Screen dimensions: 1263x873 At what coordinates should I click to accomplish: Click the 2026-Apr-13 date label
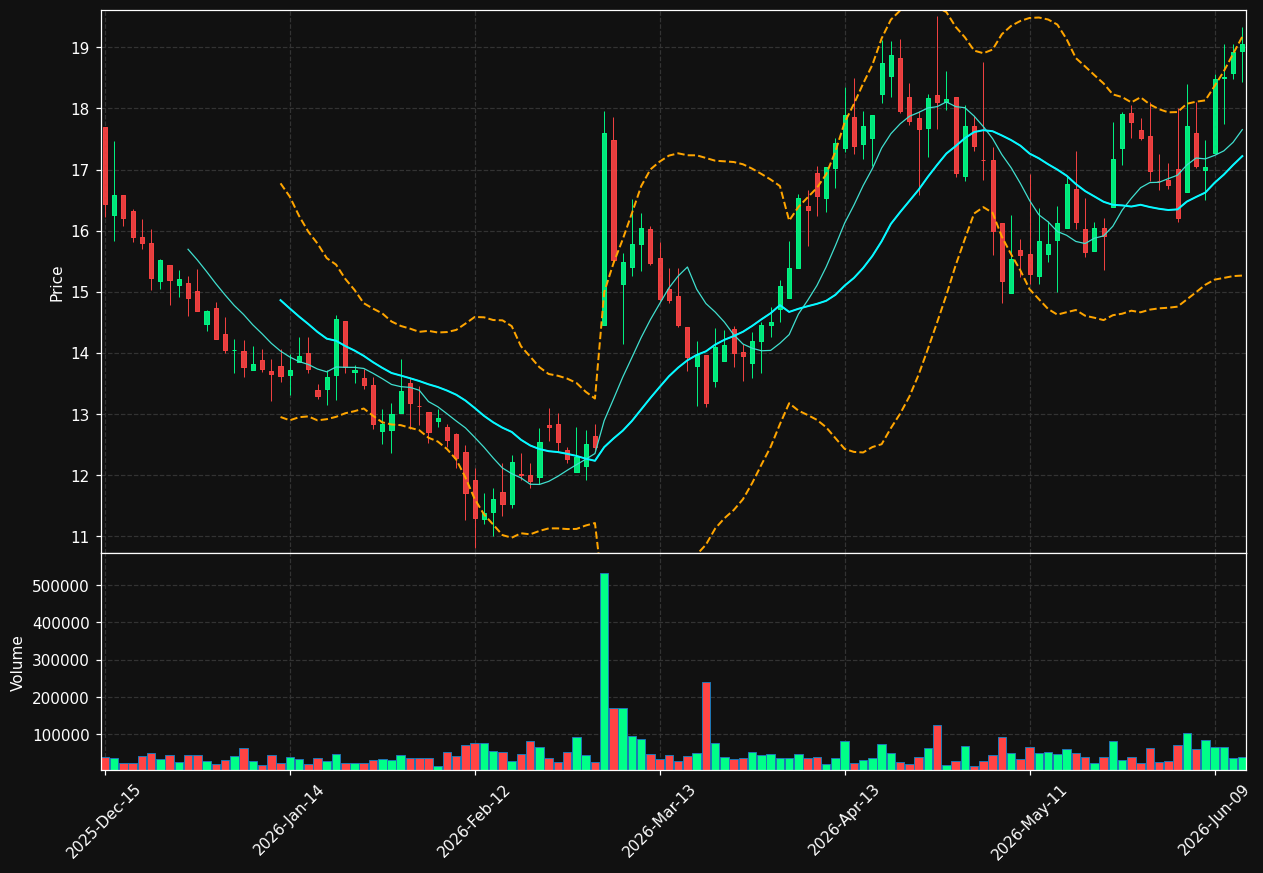pos(843,821)
